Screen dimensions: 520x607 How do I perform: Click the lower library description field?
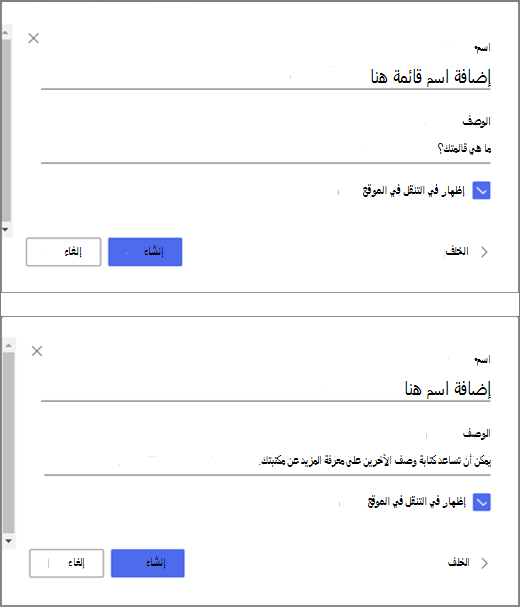pyautogui.click(x=267, y=461)
